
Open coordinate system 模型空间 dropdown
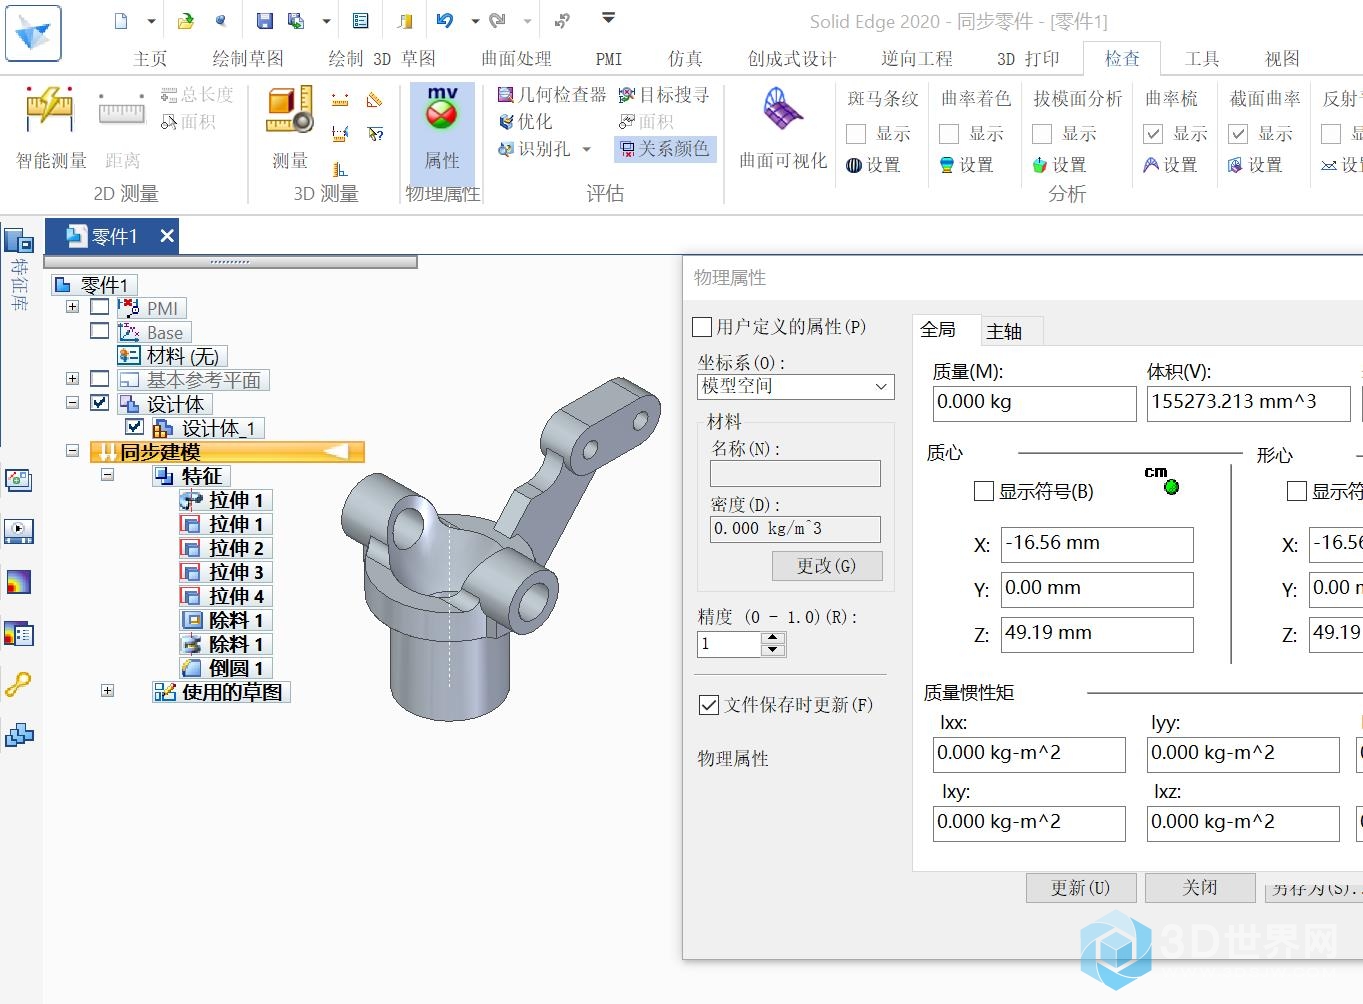[x=795, y=387]
